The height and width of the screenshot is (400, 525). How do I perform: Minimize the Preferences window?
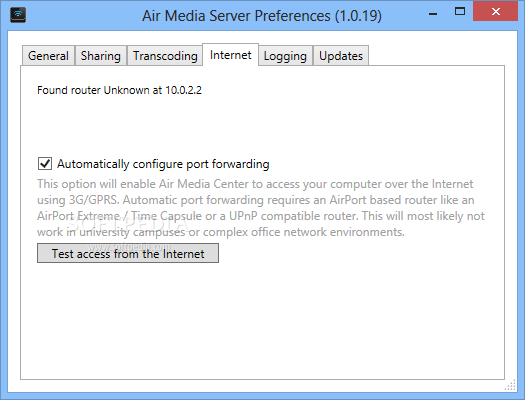[x=433, y=14]
